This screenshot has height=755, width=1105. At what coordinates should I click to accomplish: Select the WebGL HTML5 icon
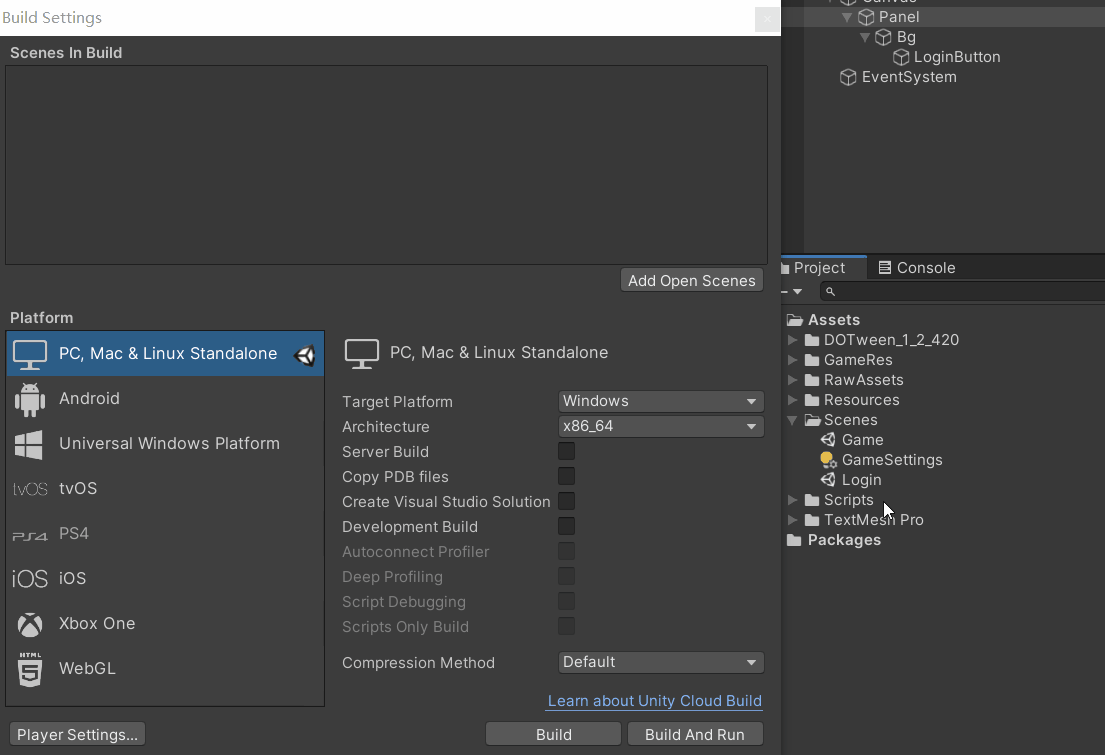point(30,669)
